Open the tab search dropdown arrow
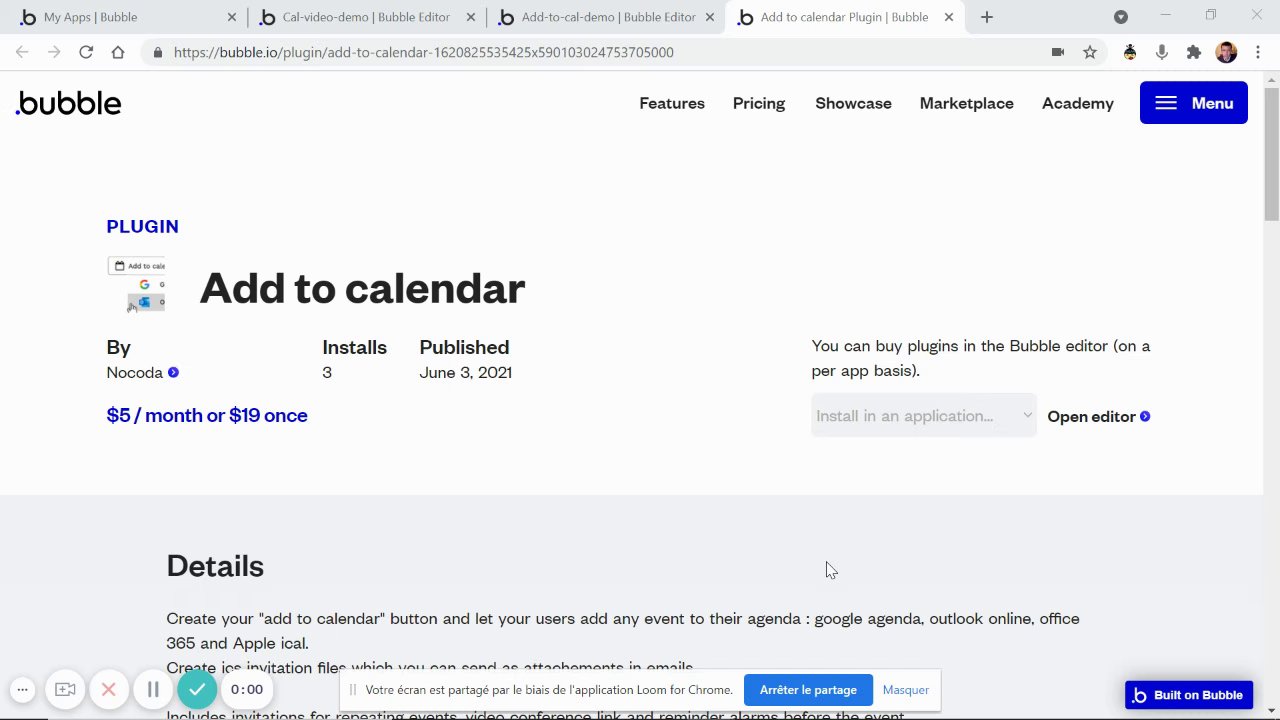The height and width of the screenshot is (720, 1280). 1121,17
